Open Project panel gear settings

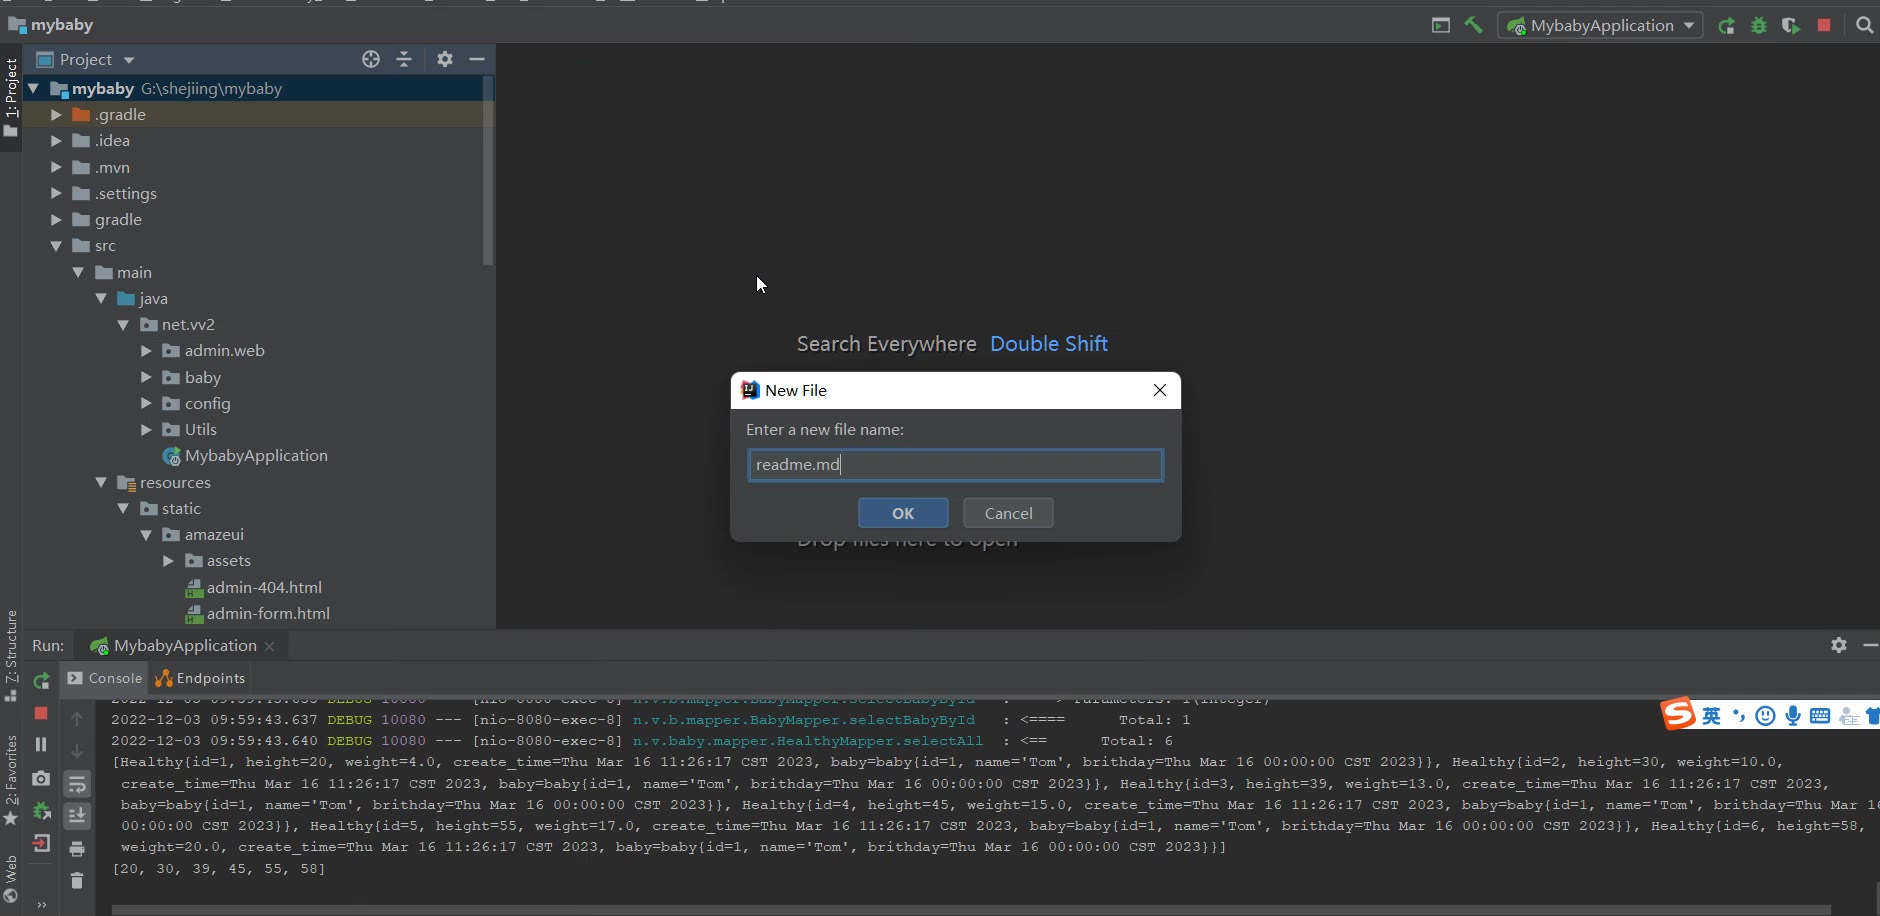pos(445,60)
